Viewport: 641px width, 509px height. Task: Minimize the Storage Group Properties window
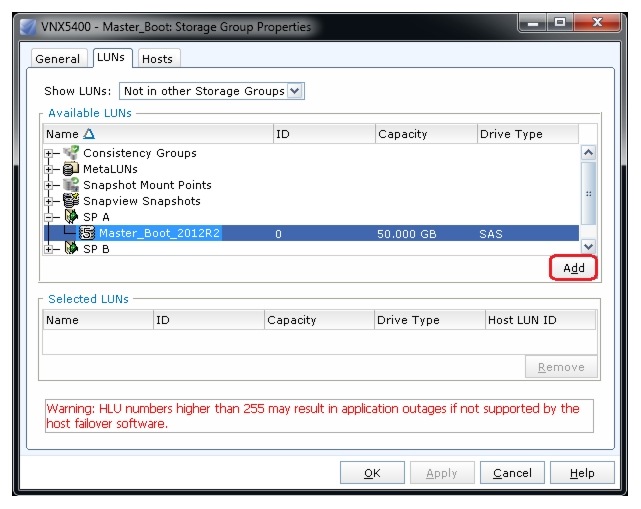click(533, 22)
